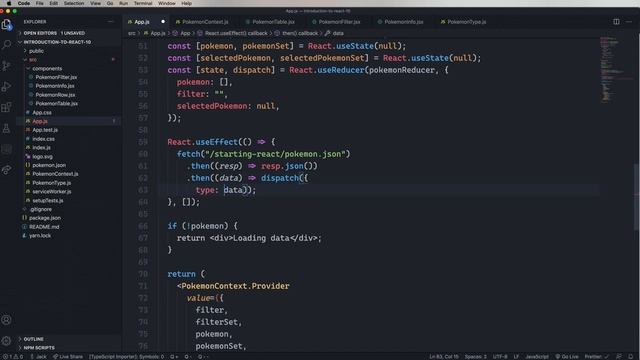Image resolution: width=640 pixels, height=360 pixels.
Task: Open App.test.js in the file tree
Action: (45, 130)
